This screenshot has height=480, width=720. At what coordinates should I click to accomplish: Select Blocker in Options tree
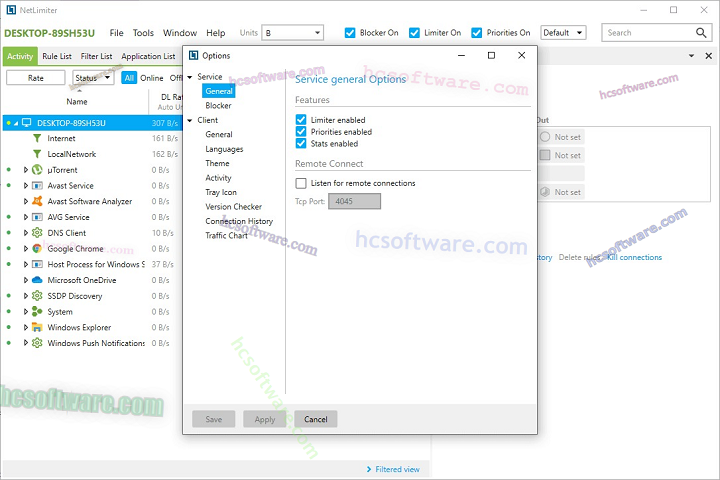coord(218,106)
